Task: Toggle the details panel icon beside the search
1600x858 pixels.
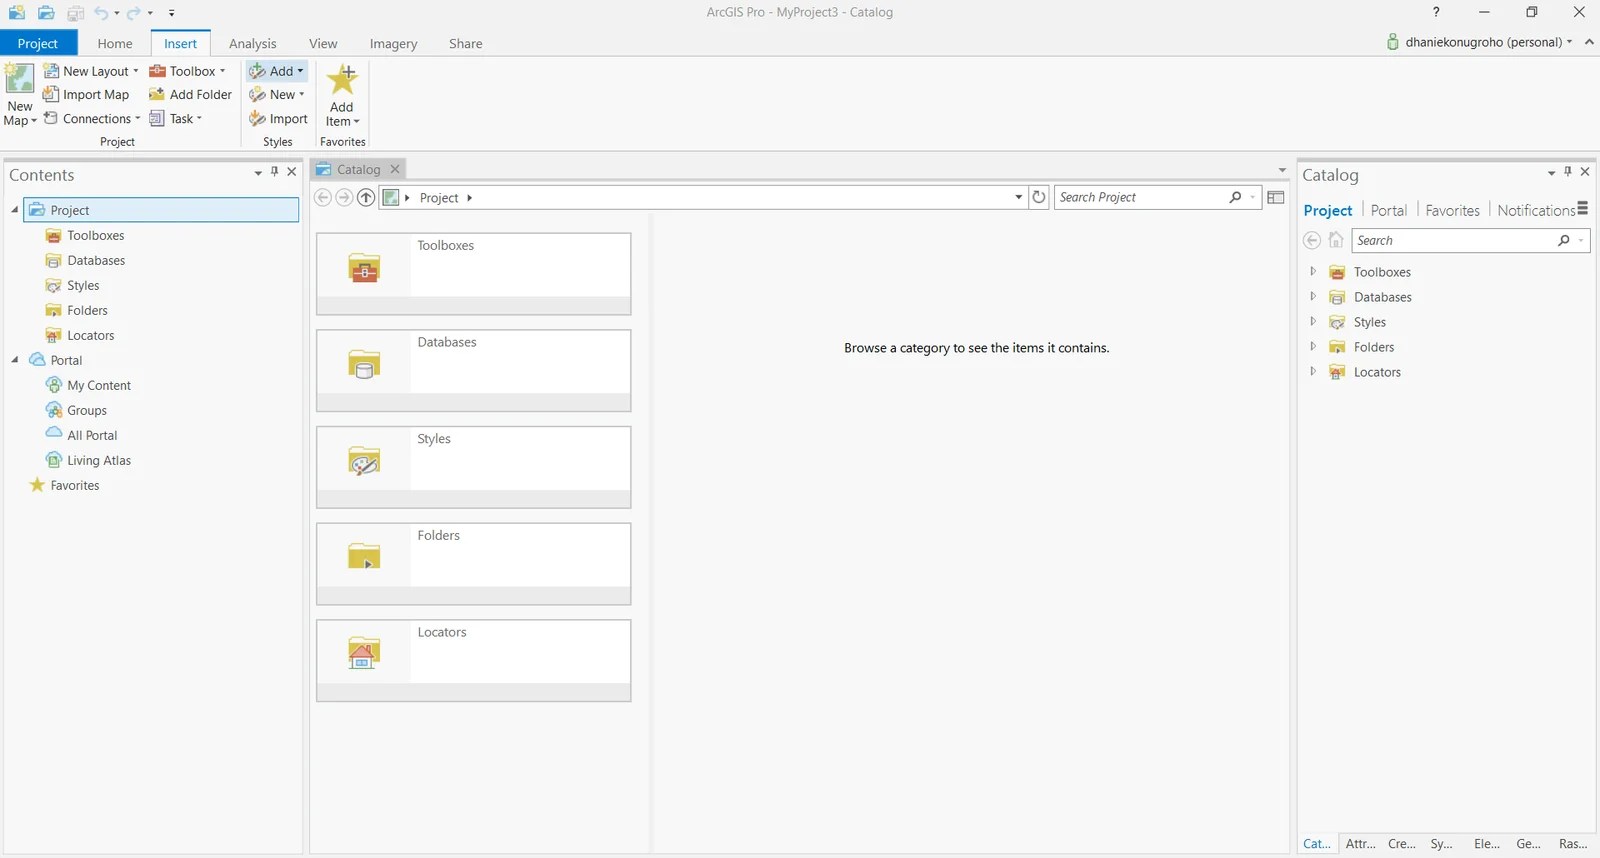Action: point(1276,197)
